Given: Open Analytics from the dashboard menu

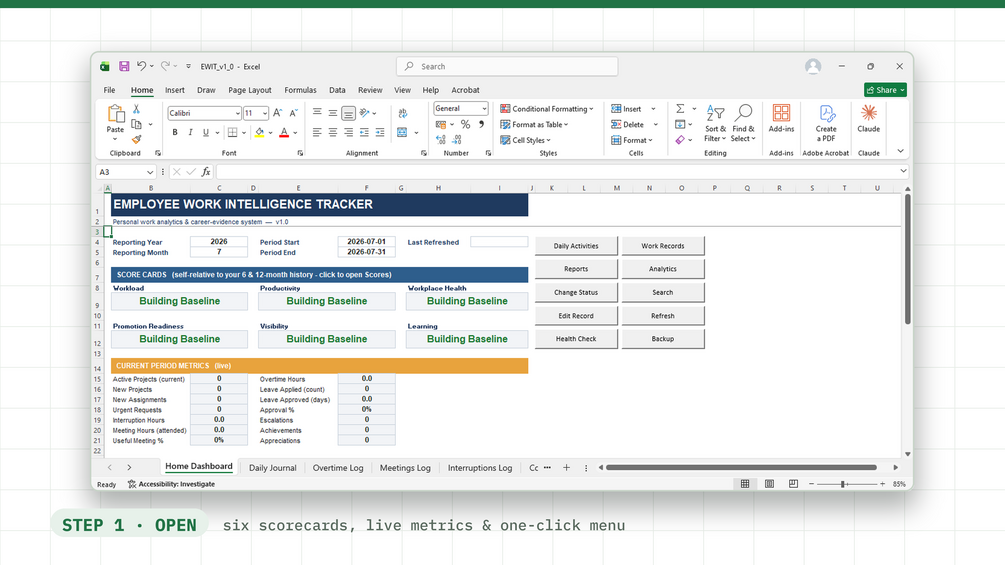Looking at the screenshot, I should 663,269.
